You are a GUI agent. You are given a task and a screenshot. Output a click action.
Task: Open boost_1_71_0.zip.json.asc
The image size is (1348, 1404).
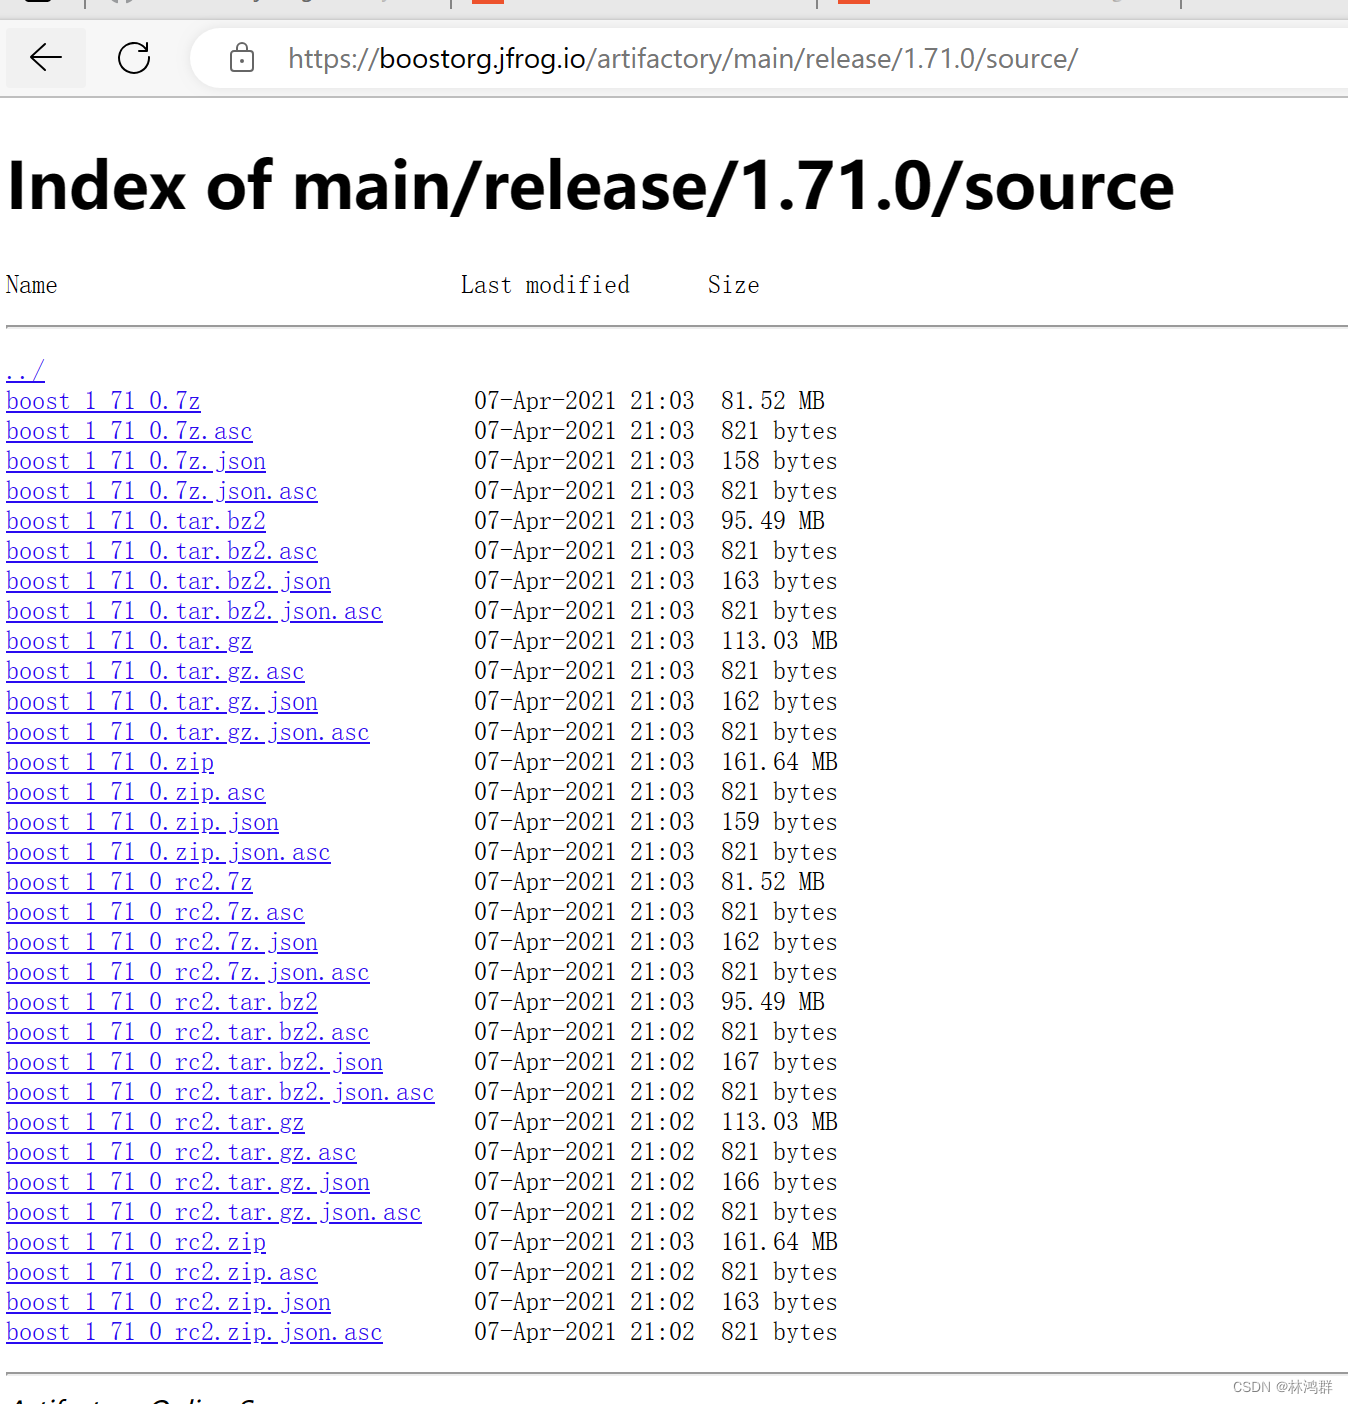[x=168, y=852]
